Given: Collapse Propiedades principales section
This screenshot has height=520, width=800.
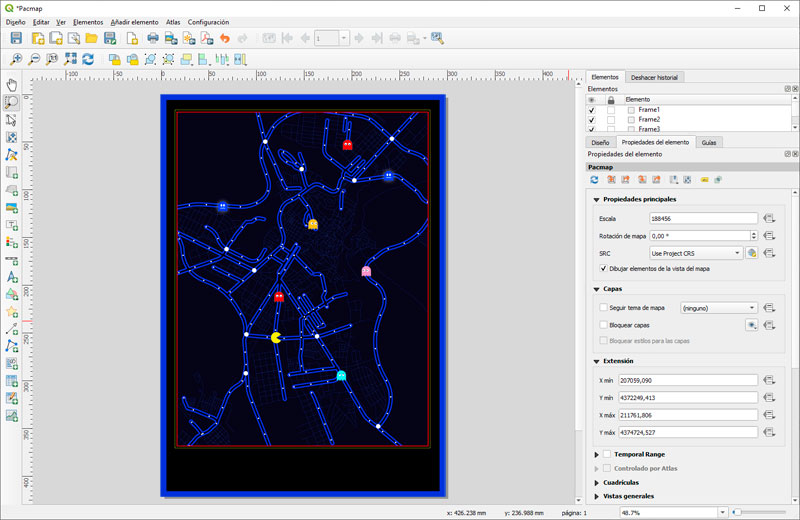Looking at the screenshot, I should [596, 200].
